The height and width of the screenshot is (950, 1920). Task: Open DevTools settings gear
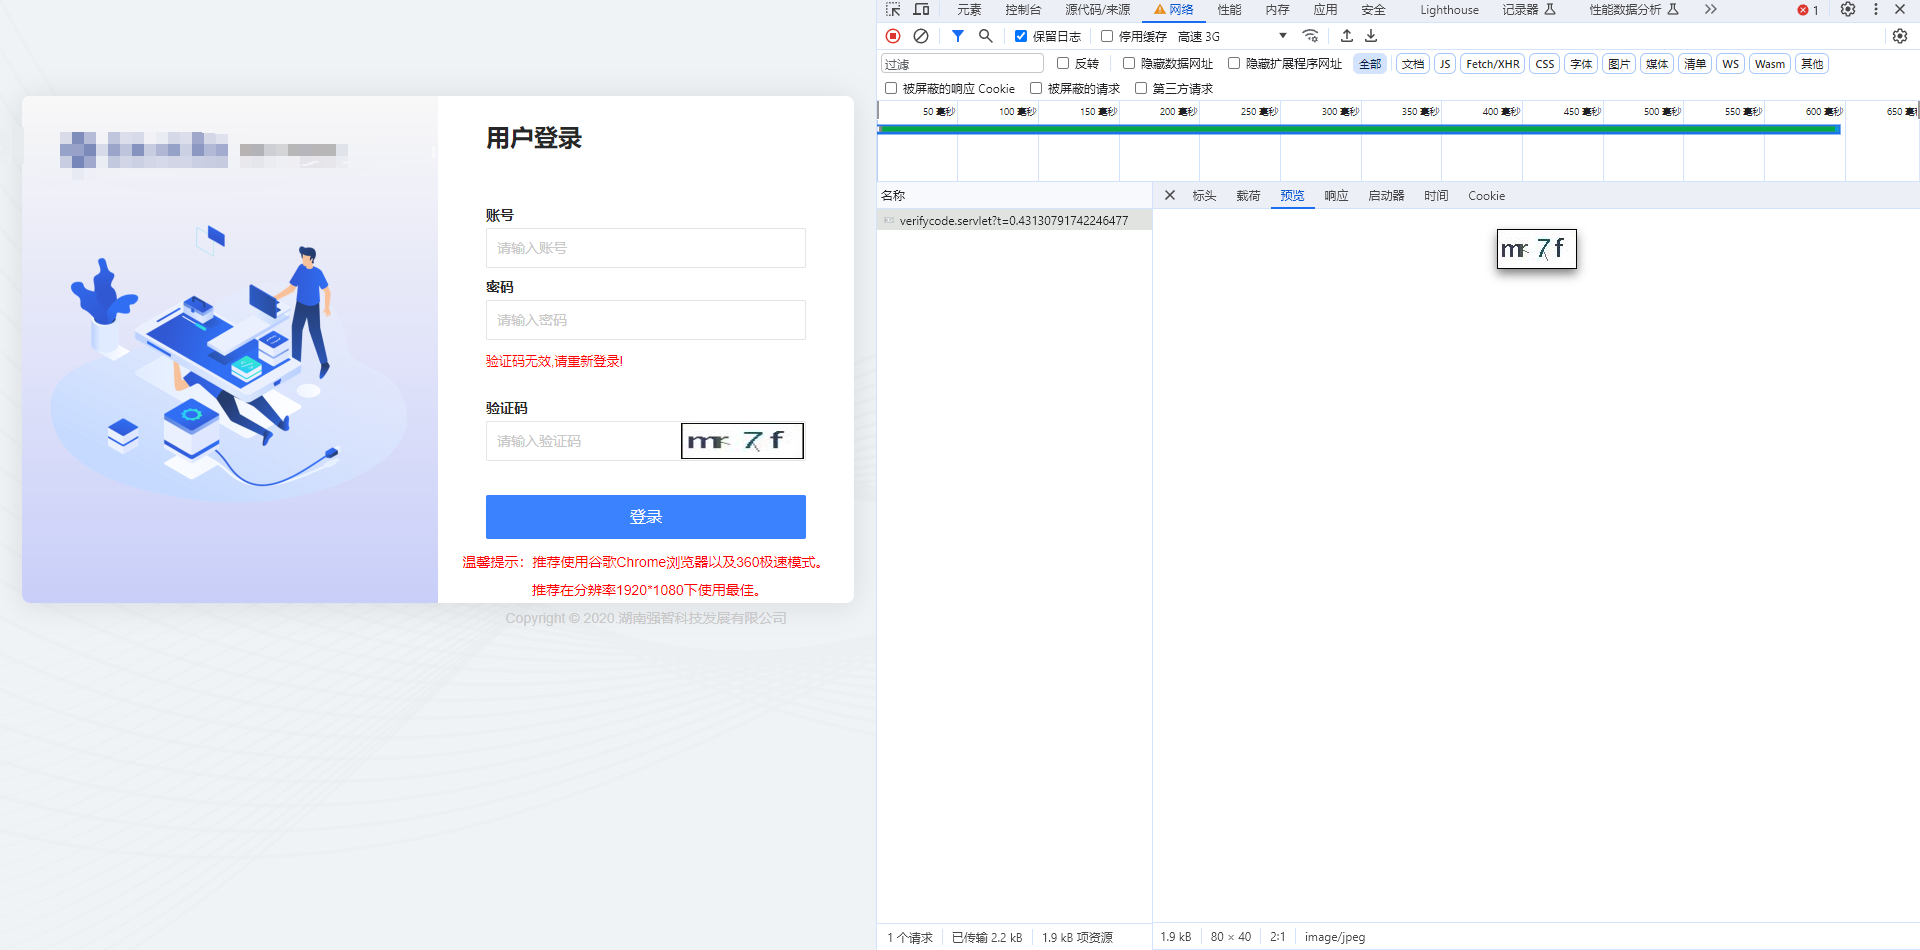(x=1848, y=10)
